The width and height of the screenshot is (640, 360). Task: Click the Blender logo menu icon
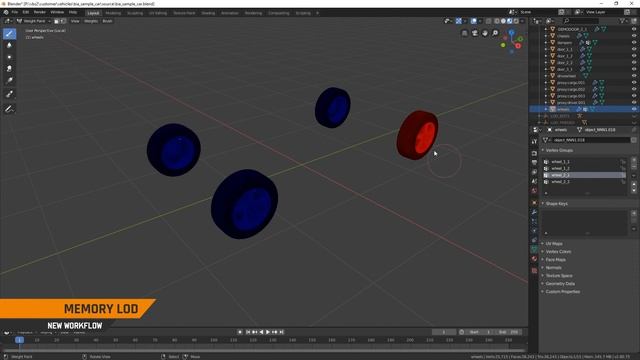[6, 12]
